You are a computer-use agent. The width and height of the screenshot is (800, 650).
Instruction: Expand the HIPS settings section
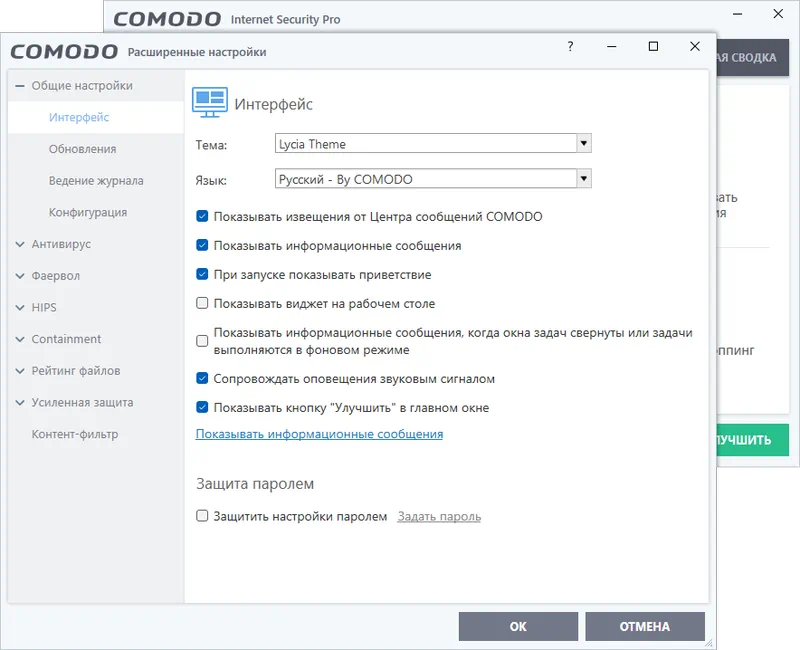pos(20,308)
